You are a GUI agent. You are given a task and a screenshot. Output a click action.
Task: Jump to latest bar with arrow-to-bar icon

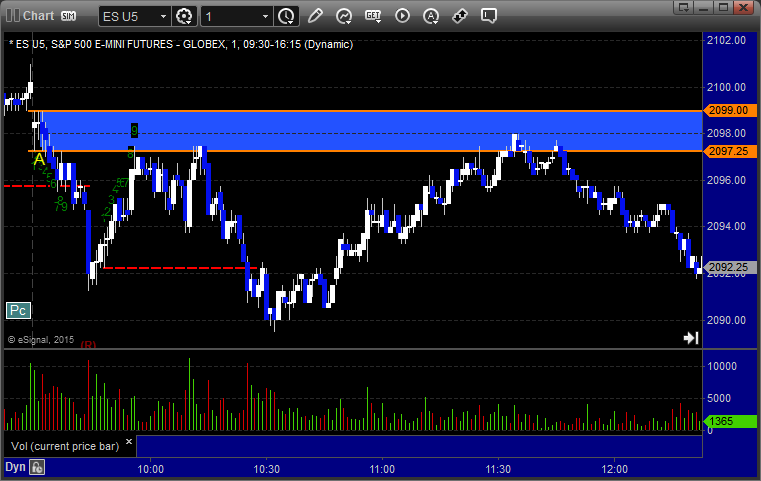691,338
